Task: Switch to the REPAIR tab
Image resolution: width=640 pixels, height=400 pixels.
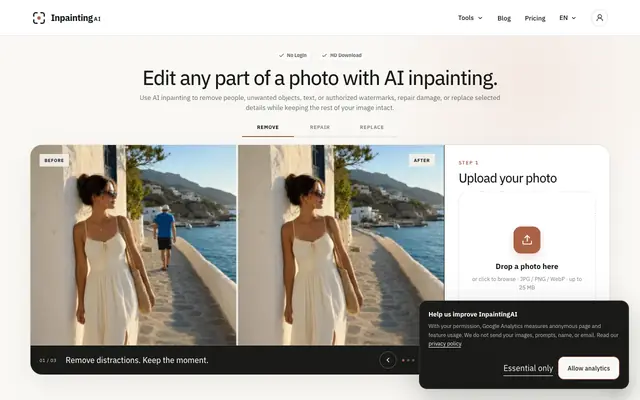Action: (320, 127)
